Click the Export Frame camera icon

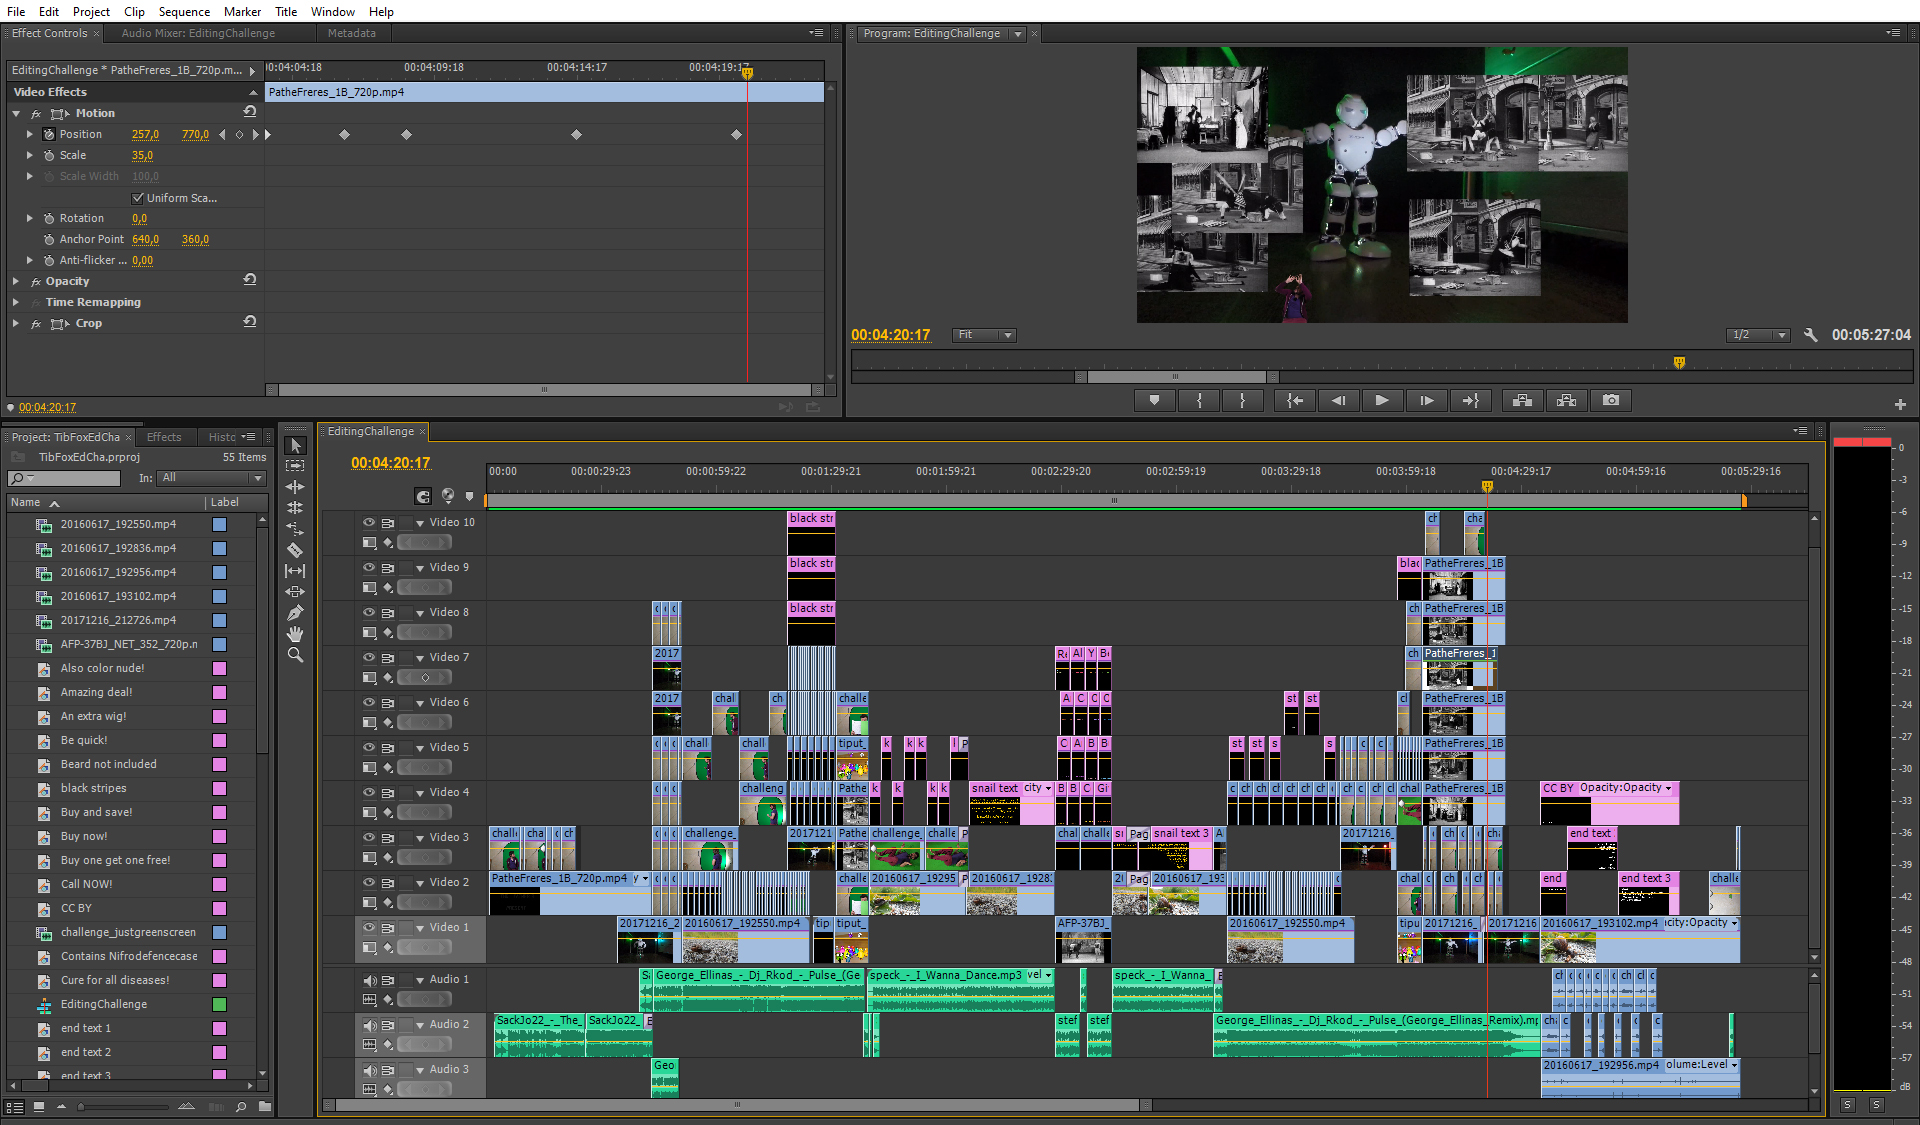(1611, 401)
